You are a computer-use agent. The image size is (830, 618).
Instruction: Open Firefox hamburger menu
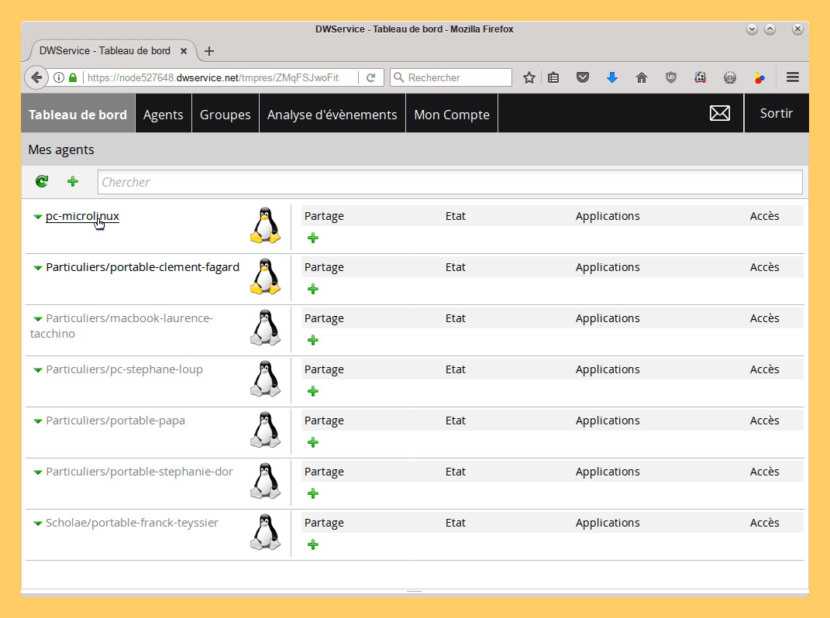(x=792, y=77)
